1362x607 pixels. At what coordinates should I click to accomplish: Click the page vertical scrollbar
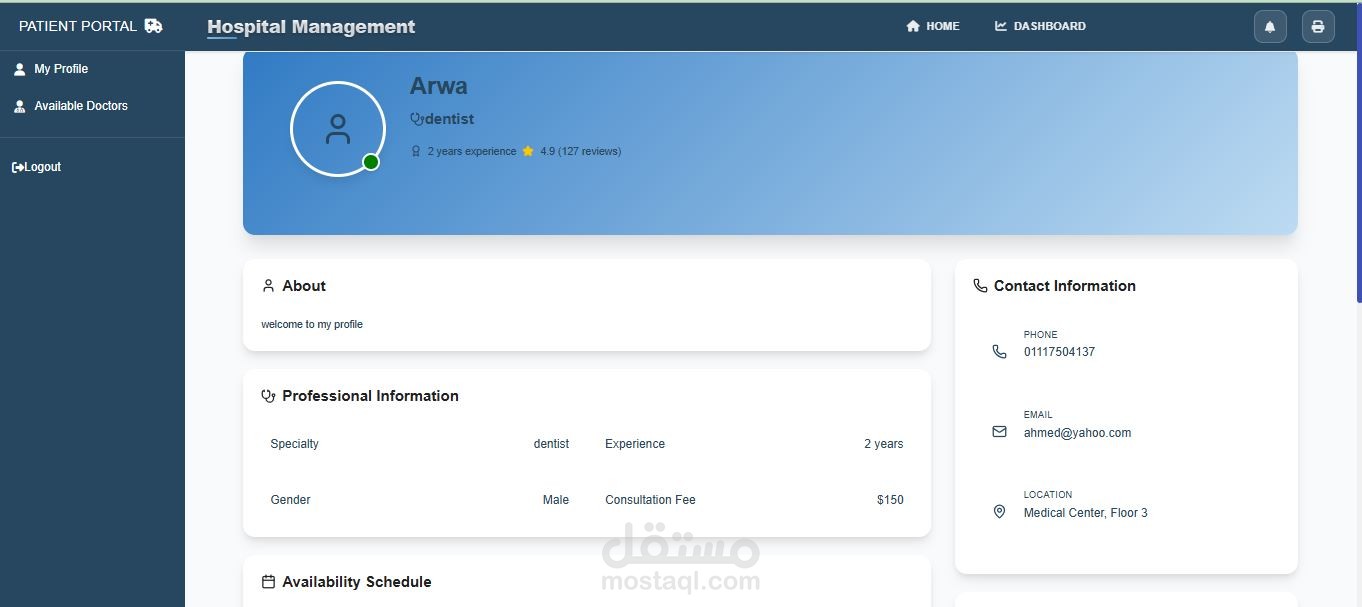click(1359, 177)
